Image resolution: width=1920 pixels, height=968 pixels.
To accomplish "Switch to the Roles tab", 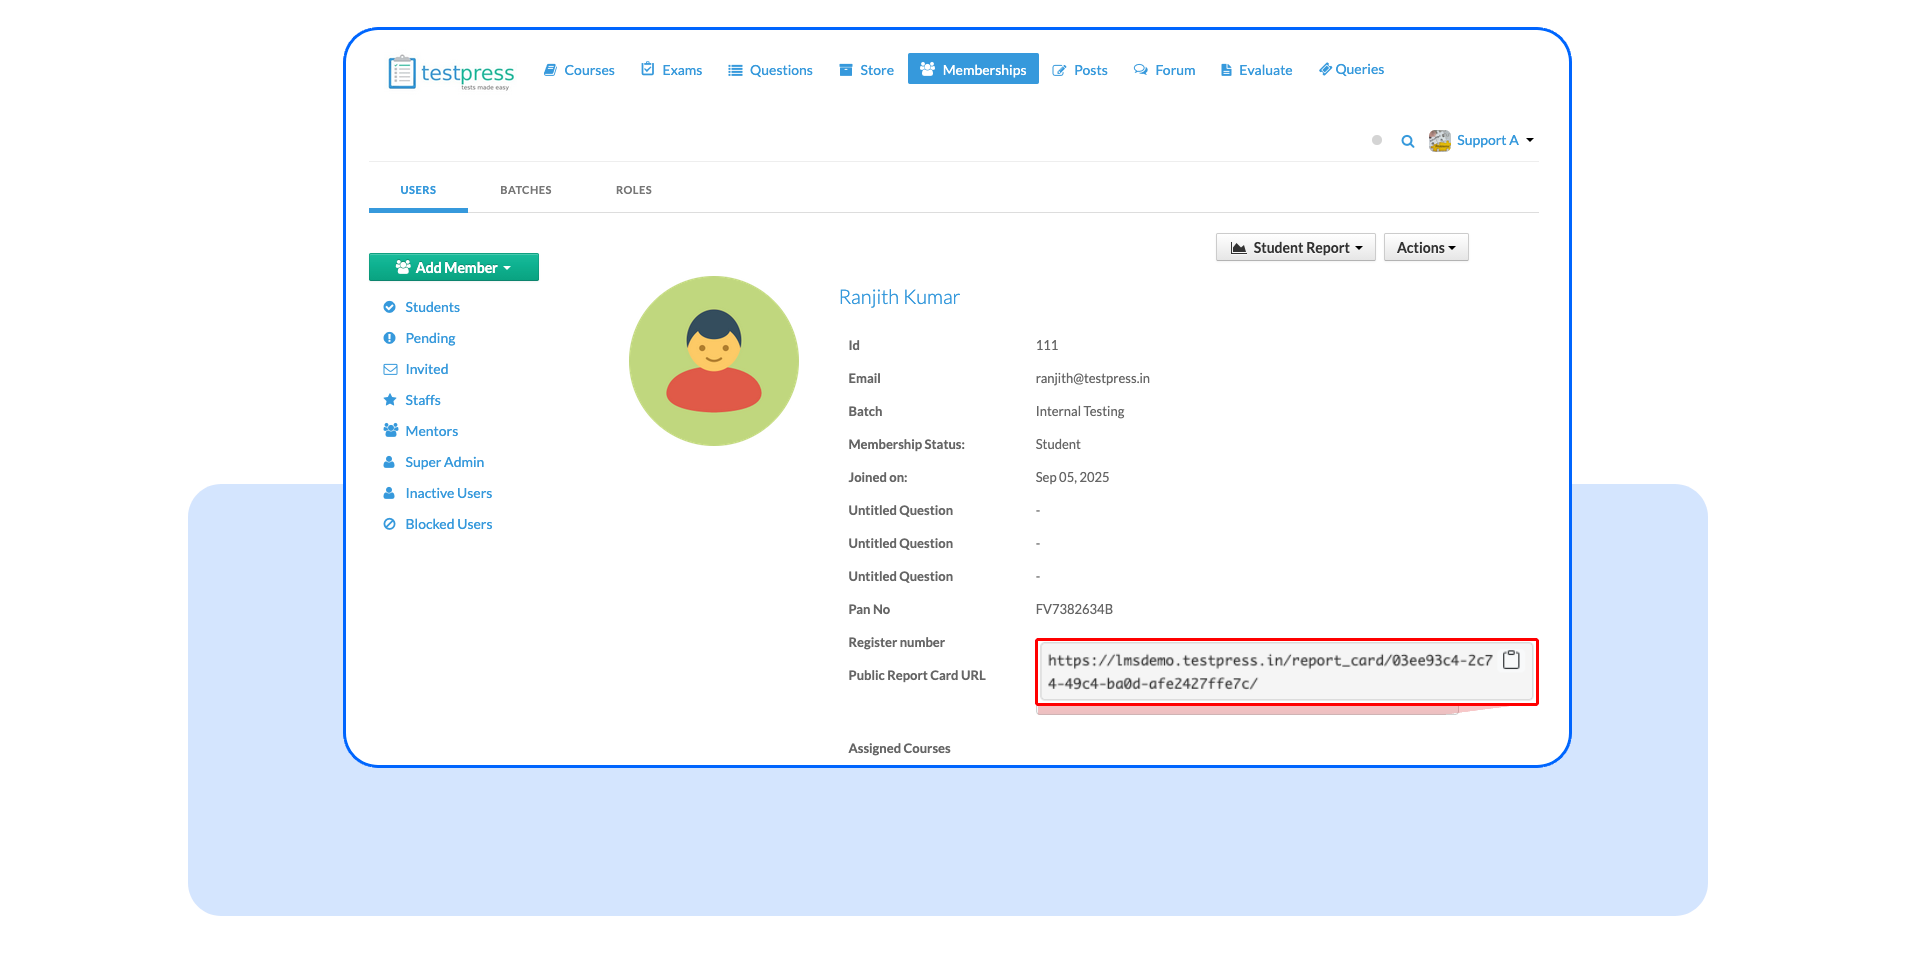I will (633, 190).
